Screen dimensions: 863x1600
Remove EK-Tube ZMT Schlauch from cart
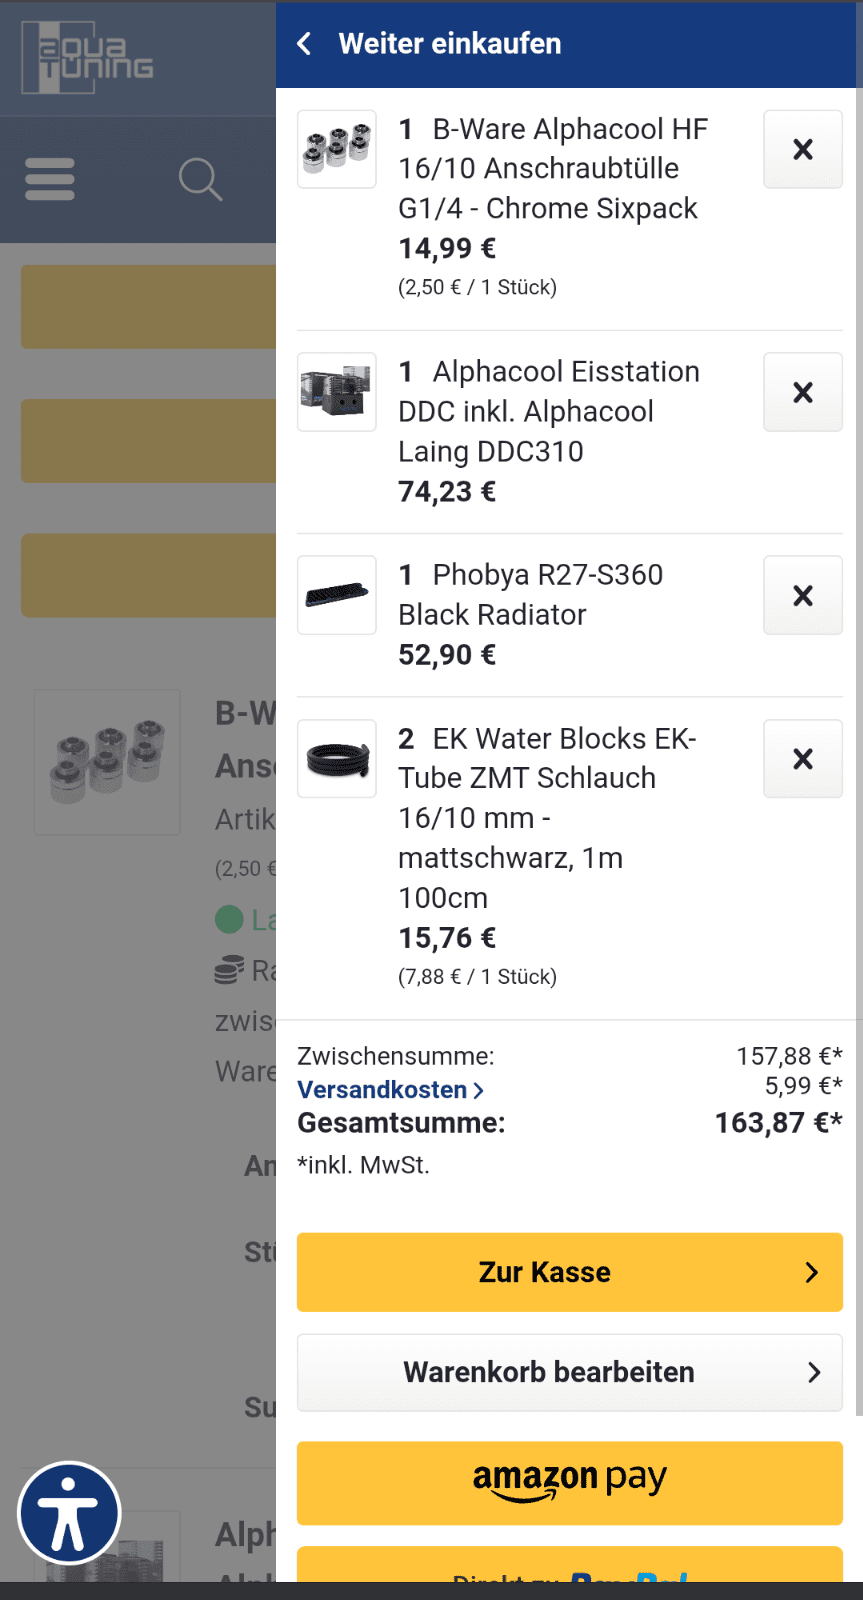pos(802,758)
